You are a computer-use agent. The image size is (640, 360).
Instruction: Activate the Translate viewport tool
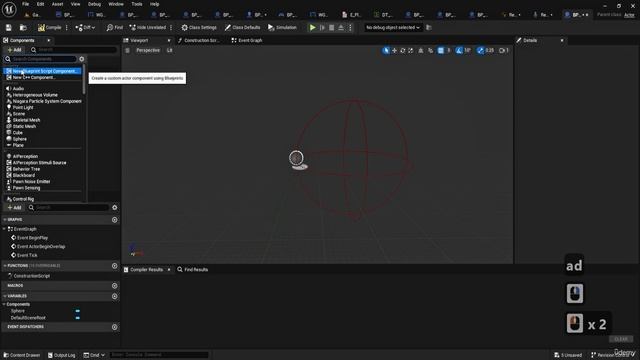tap(394, 50)
